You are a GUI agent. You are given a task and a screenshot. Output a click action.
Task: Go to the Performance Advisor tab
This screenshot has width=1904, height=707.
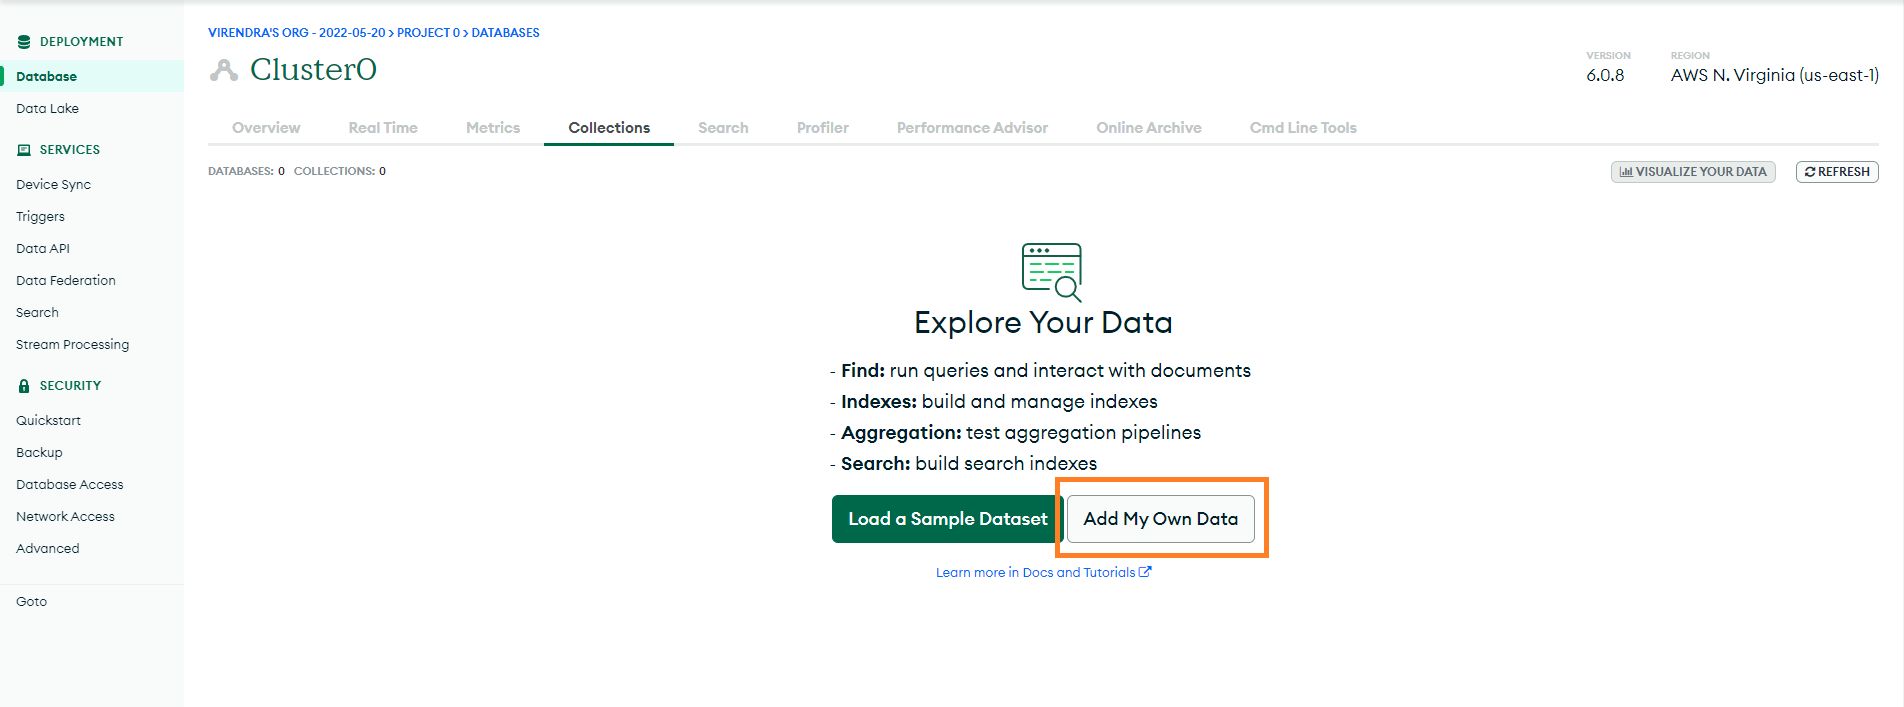click(x=972, y=128)
